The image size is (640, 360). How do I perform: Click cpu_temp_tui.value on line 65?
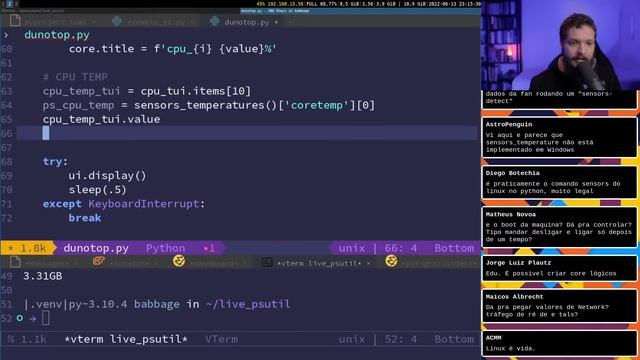(102, 120)
